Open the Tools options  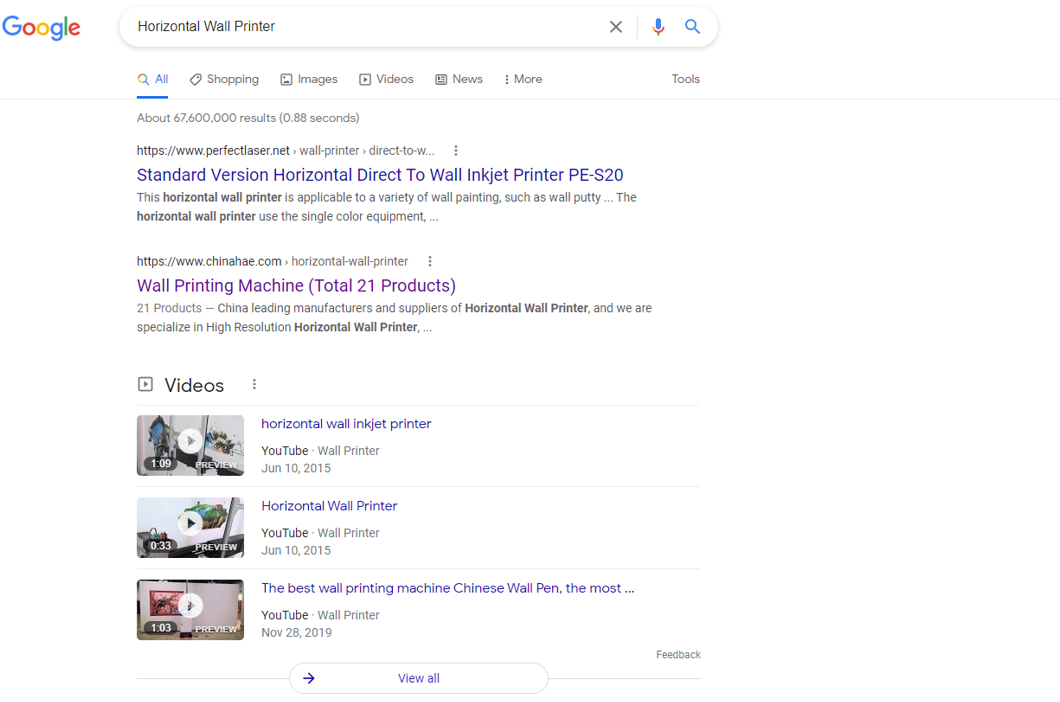[x=685, y=79]
